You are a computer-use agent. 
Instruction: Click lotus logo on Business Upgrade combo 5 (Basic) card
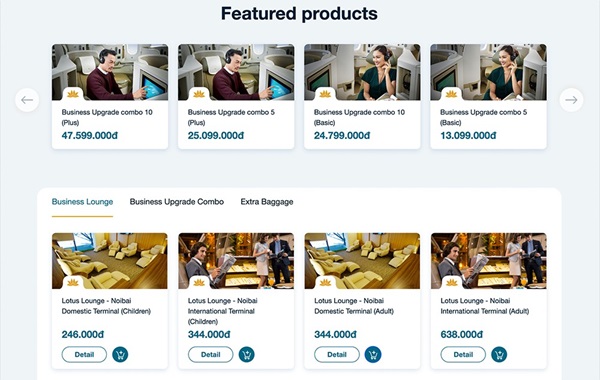451,94
